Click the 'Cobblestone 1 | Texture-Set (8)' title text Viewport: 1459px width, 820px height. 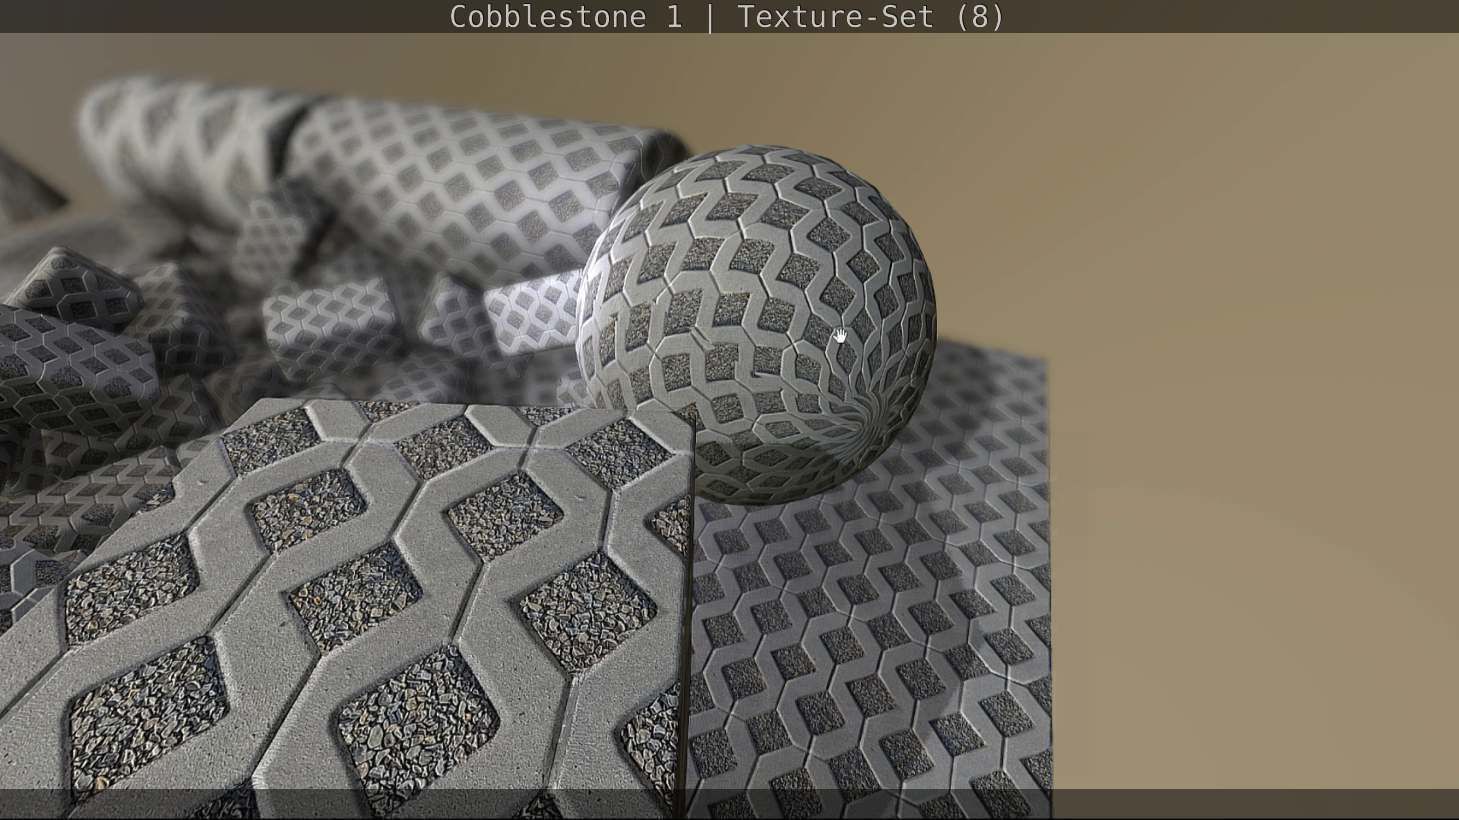[727, 17]
